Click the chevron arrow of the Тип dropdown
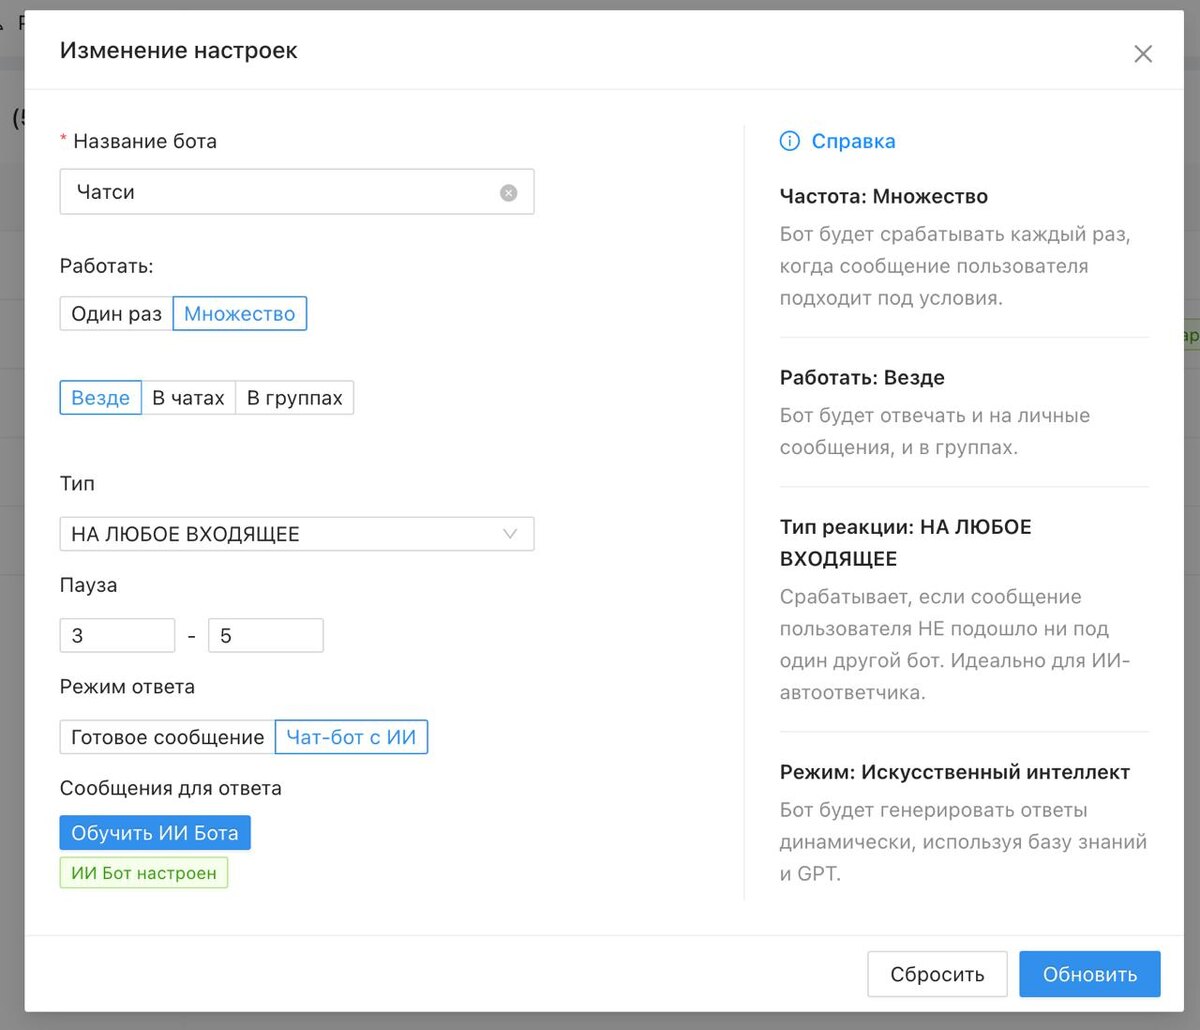 point(510,534)
